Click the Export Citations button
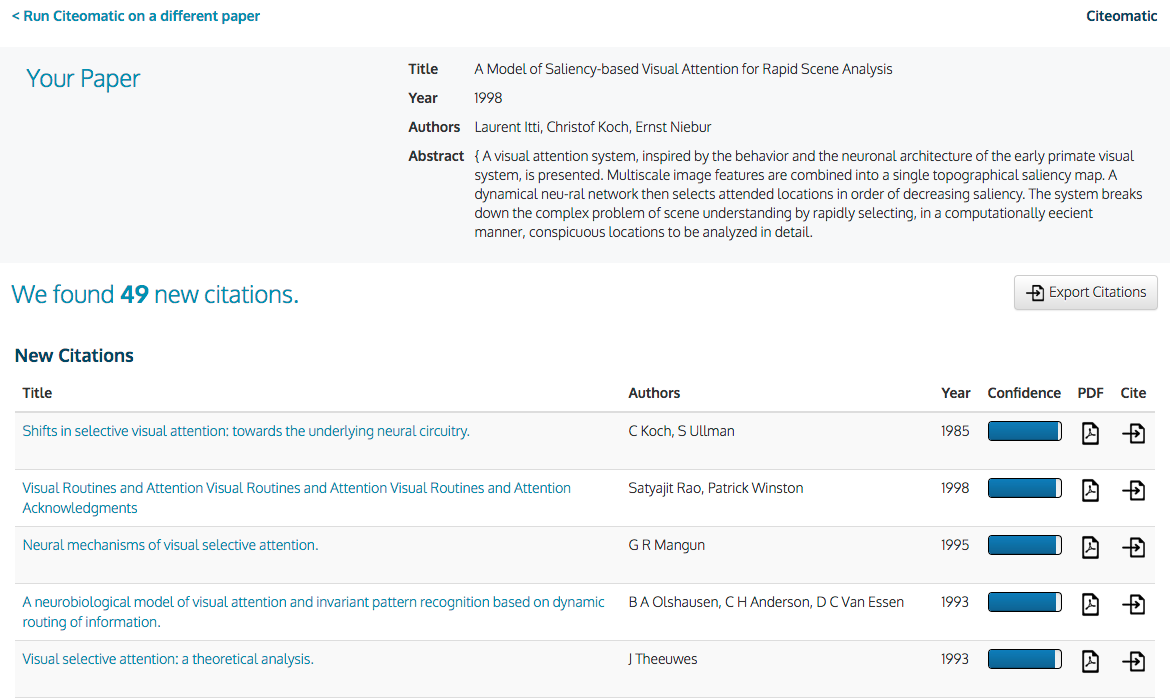 1085,292
